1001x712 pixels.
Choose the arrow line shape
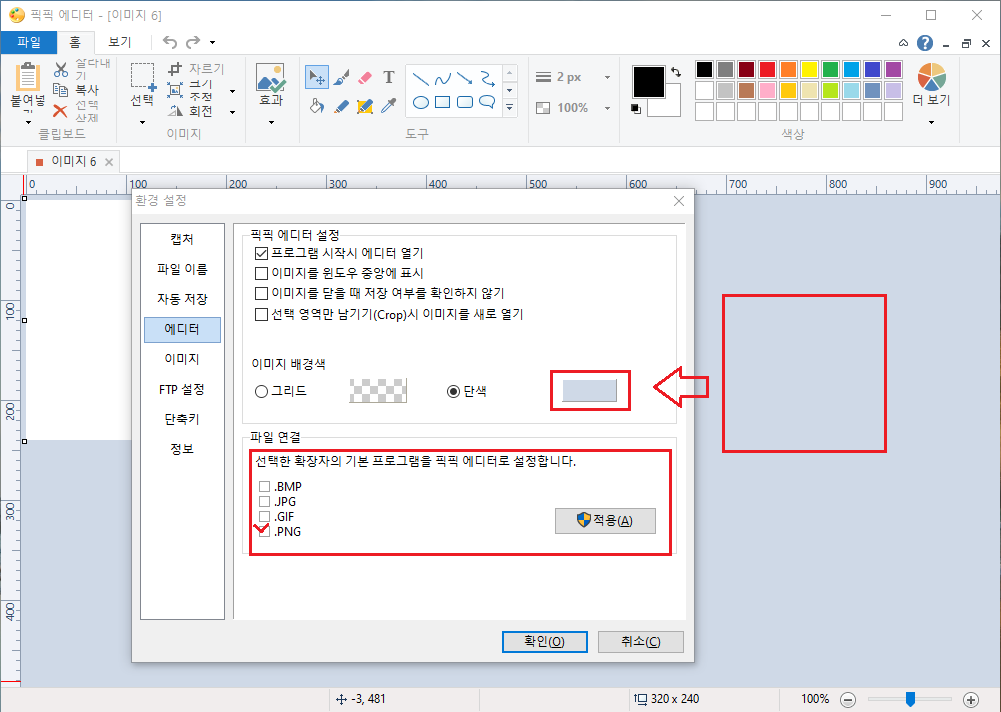pos(465,79)
